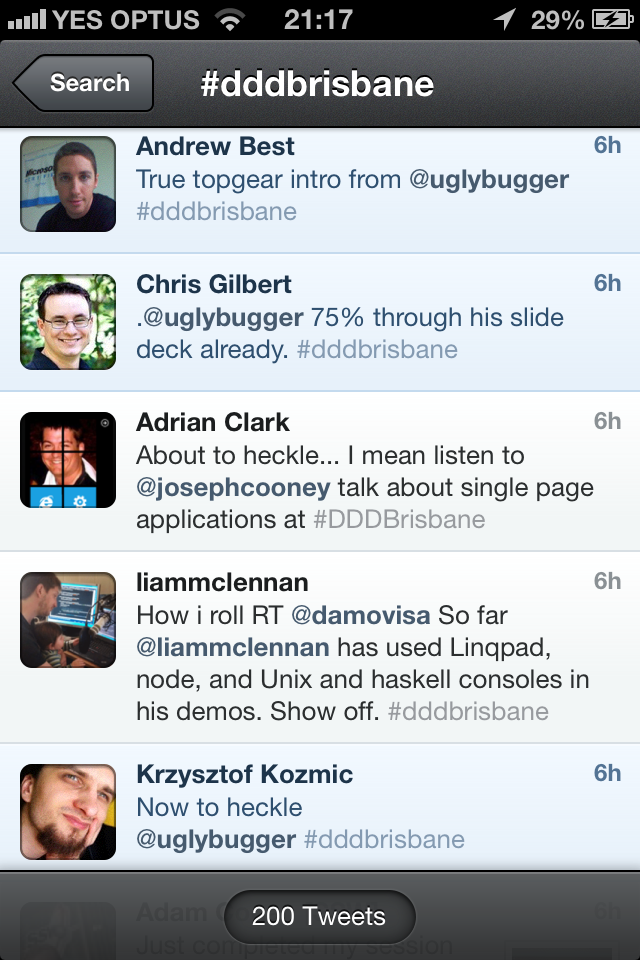Tap the location services arrow icon
This screenshot has width=640, height=960.
(505, 20)
